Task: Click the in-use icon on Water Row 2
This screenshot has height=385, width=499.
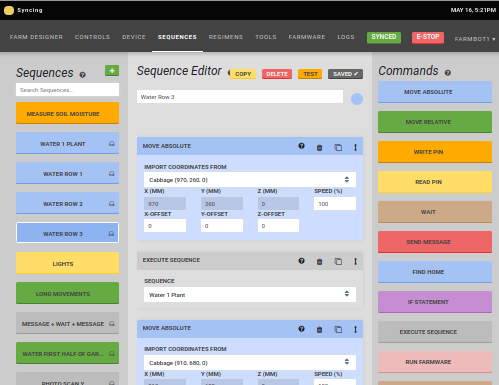Action: [112, 204]
